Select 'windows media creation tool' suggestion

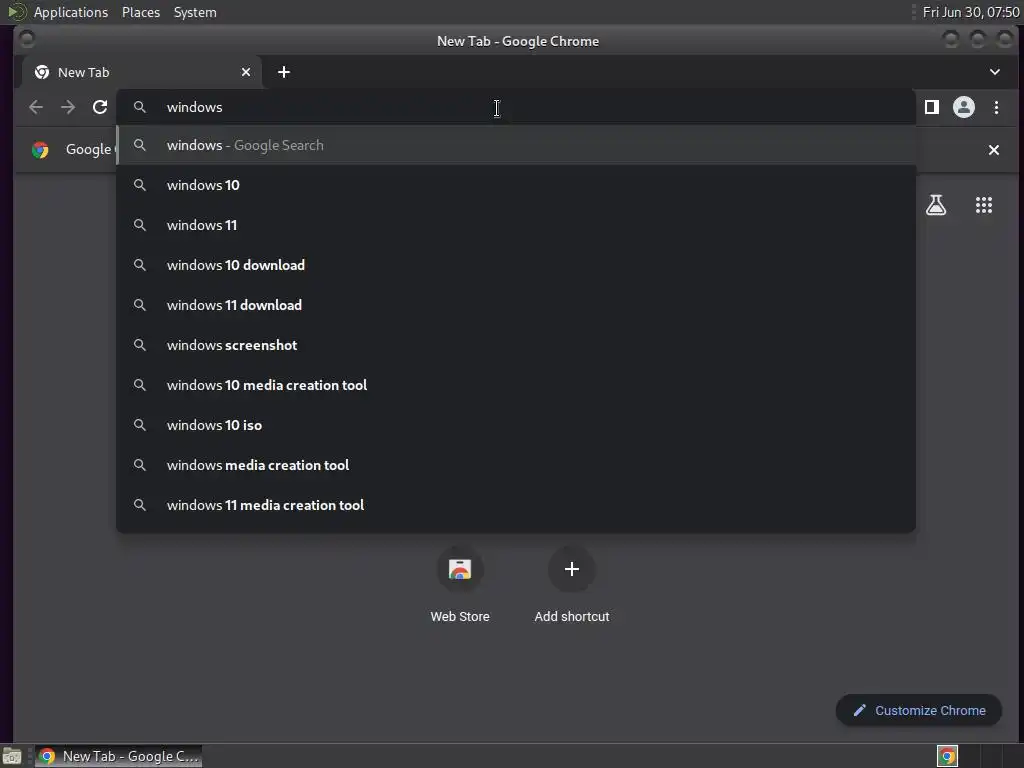click(516, 465)
